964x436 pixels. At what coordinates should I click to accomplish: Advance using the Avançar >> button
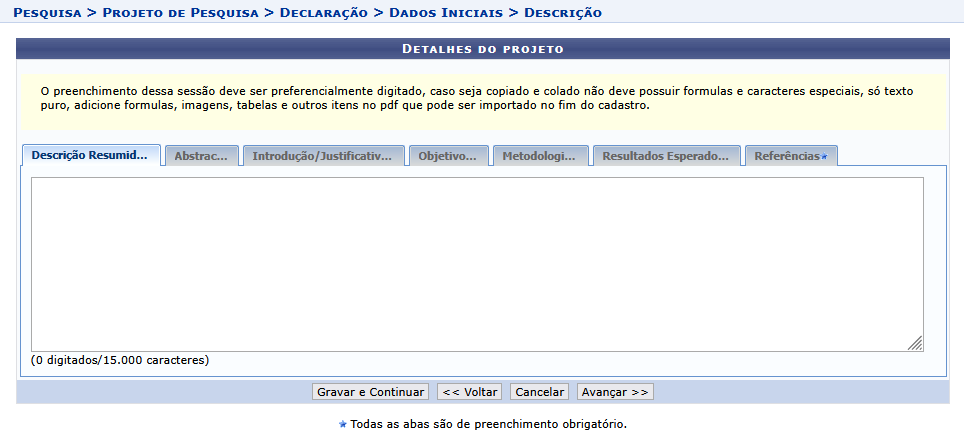pos(614,392)
